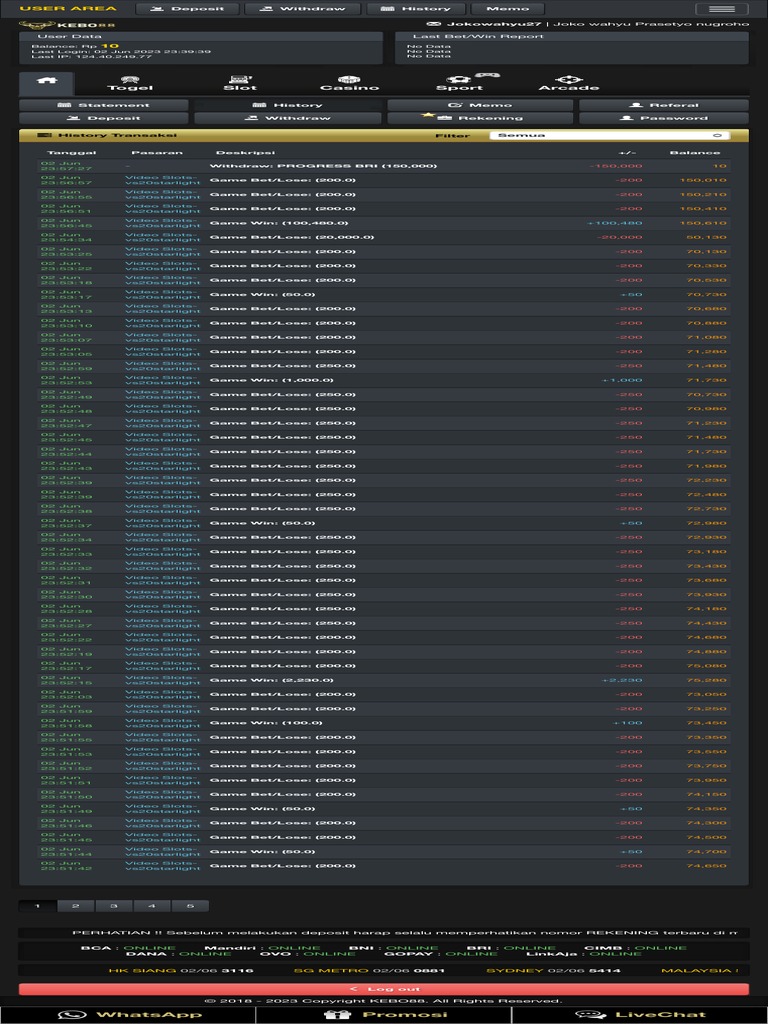Click the Home icon tab
The height and width of the screenshot is (1024, 768).
(45, 82)
